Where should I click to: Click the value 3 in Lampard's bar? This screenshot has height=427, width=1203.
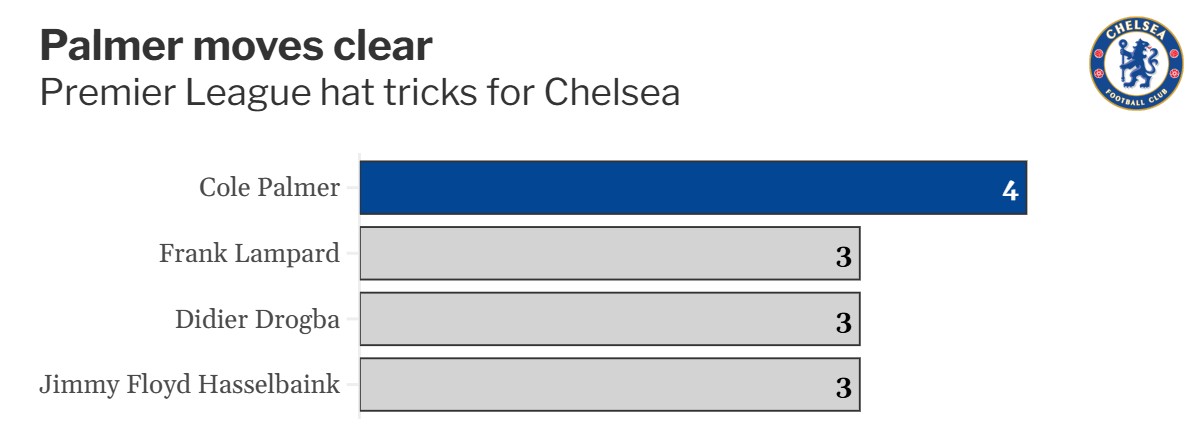coord(843,257)
